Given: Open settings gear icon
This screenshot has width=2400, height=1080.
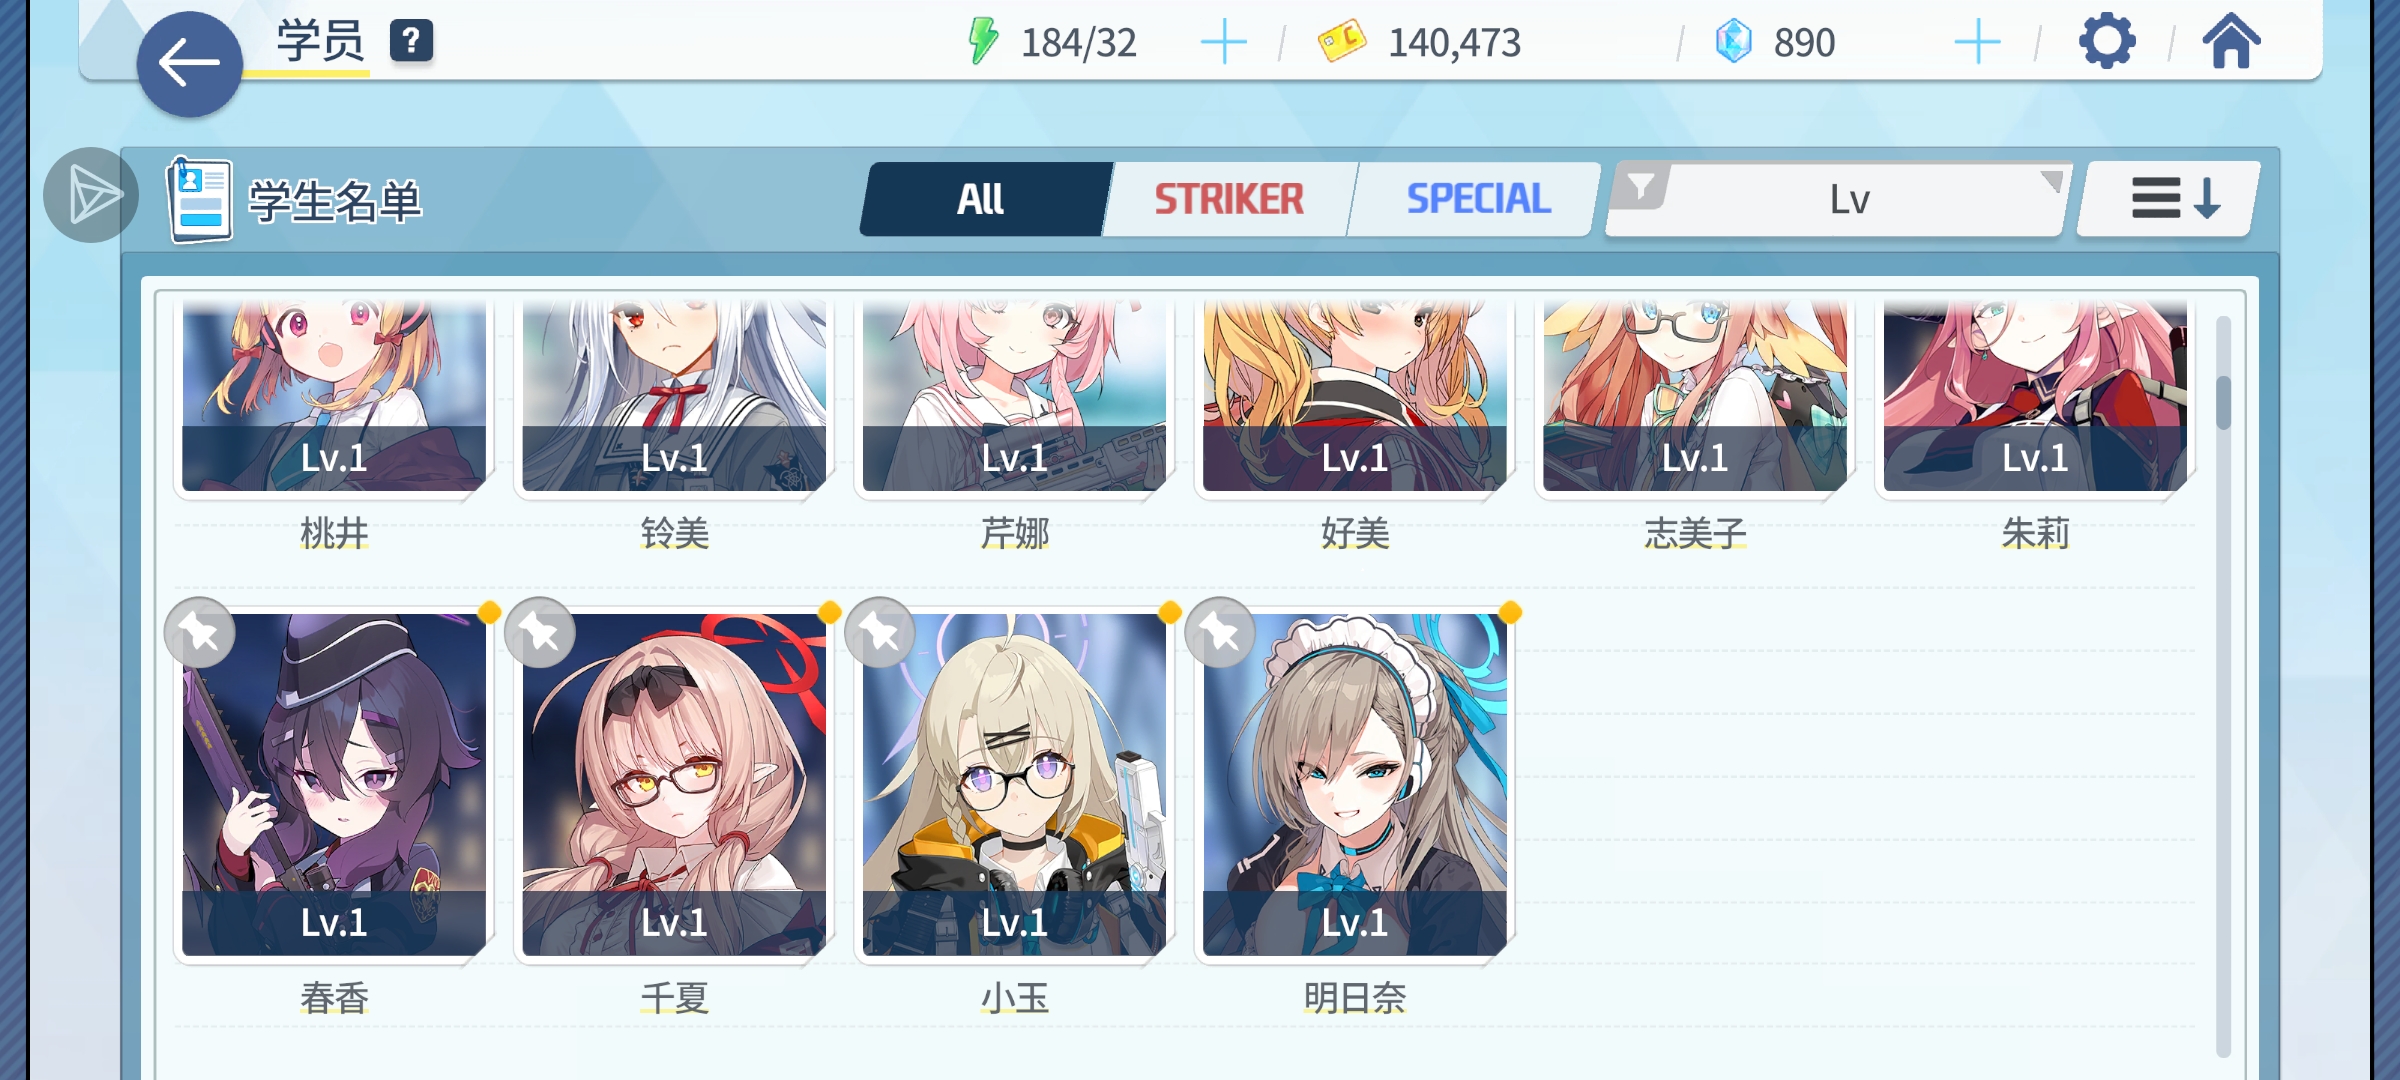Looking at the screenshot, I should (2107, 42).
